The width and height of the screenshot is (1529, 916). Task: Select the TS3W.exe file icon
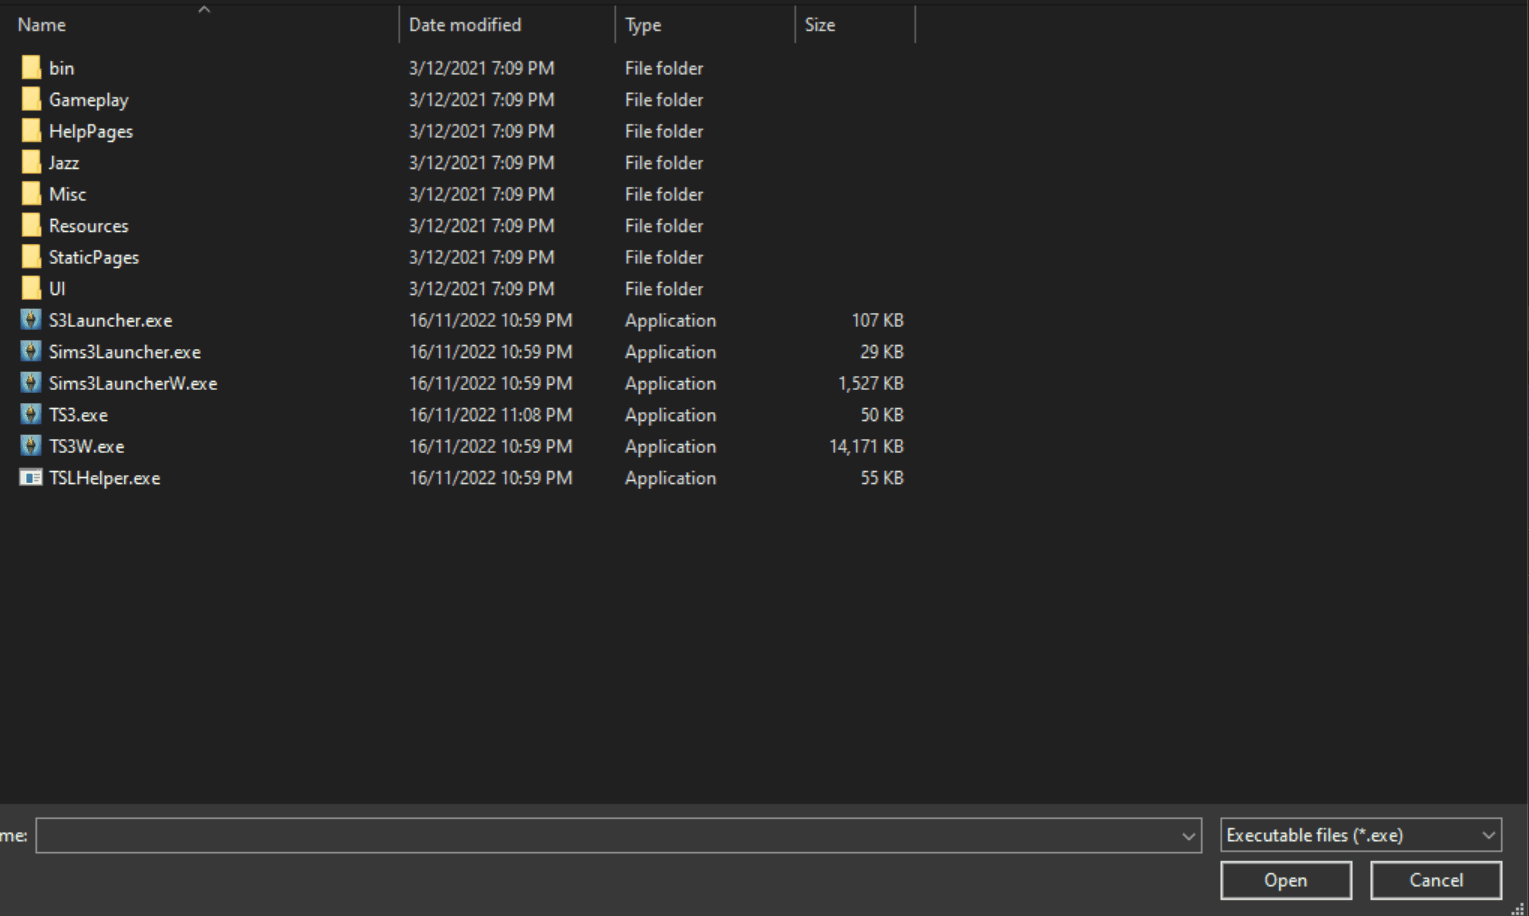pyautogui.click(x=31, y=446)
